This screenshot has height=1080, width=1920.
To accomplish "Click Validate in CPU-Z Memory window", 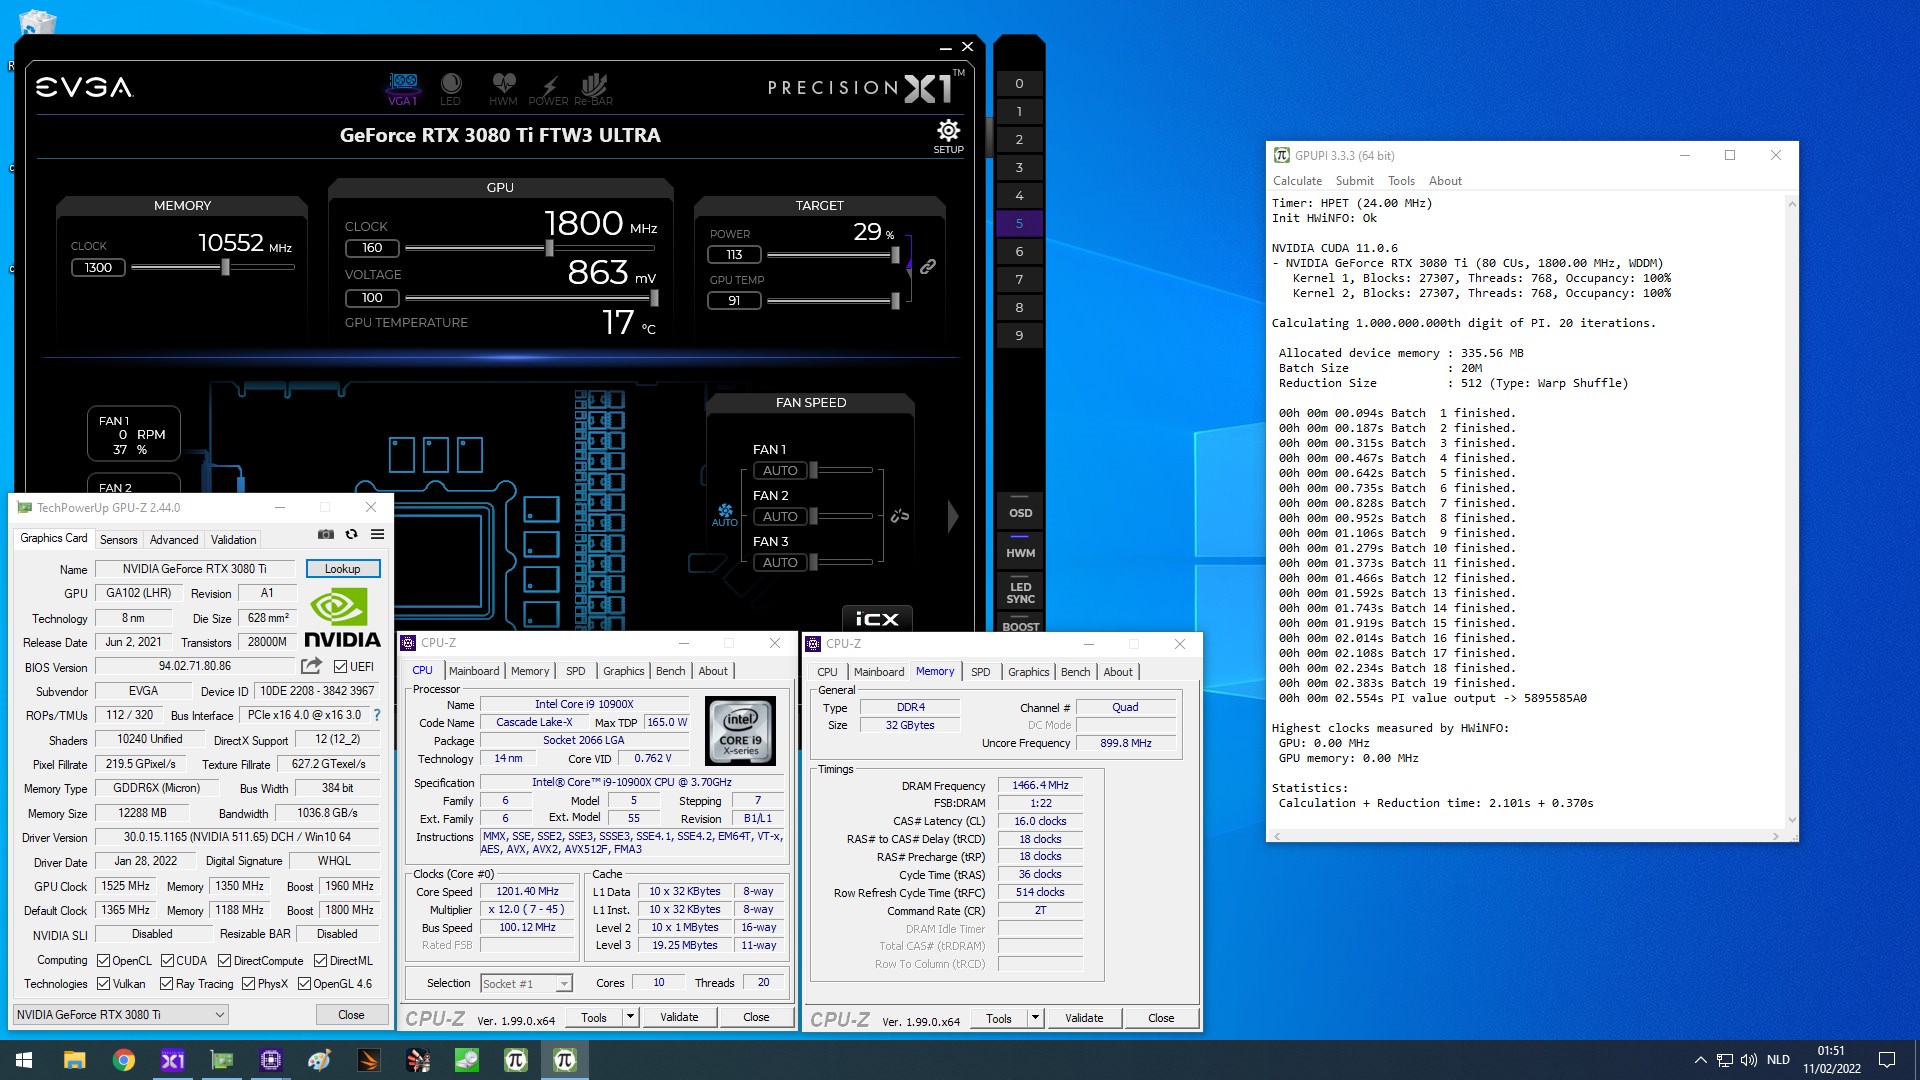I will (x=1084, y=1018).
